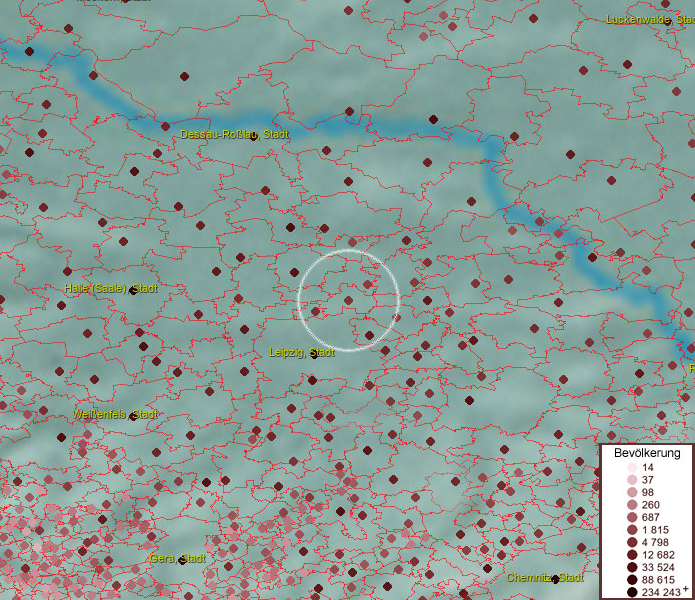Click the Gera, Stadt map label

[x=178, y=558]
